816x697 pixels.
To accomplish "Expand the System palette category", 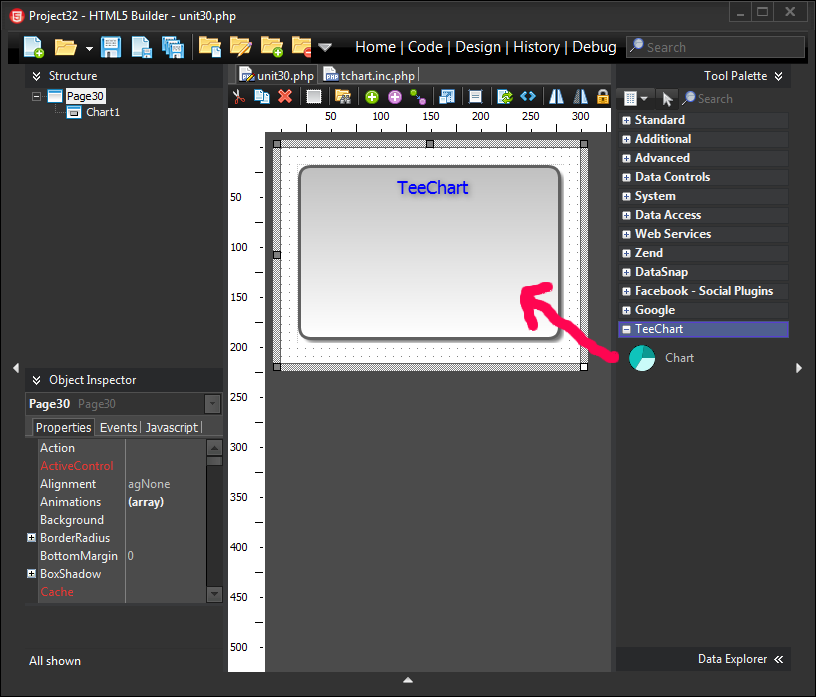I will click(x=627, y=196).
